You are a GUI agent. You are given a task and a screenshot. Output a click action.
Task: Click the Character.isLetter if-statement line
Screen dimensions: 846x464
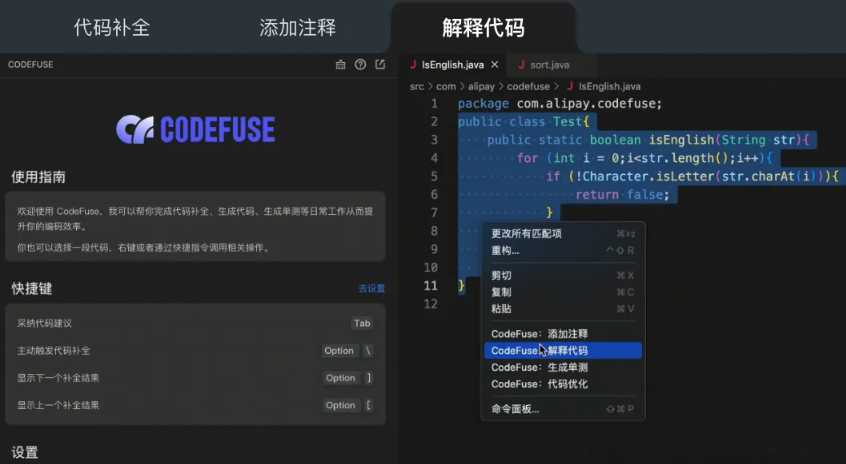click(692, 176)
